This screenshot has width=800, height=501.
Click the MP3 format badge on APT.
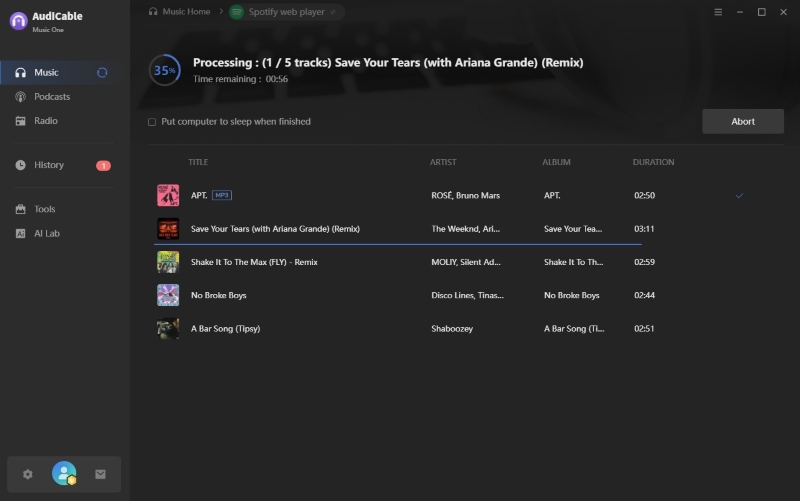pyautogui.click(x=222, y=195)
